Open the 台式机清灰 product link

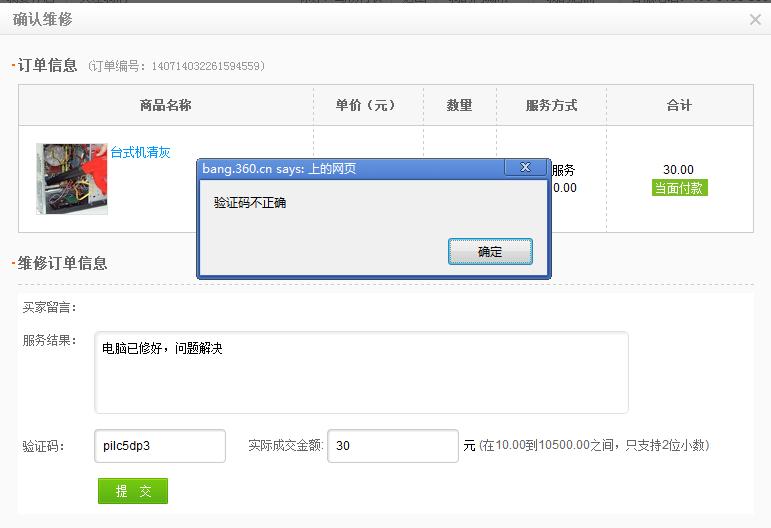(140, 153)
